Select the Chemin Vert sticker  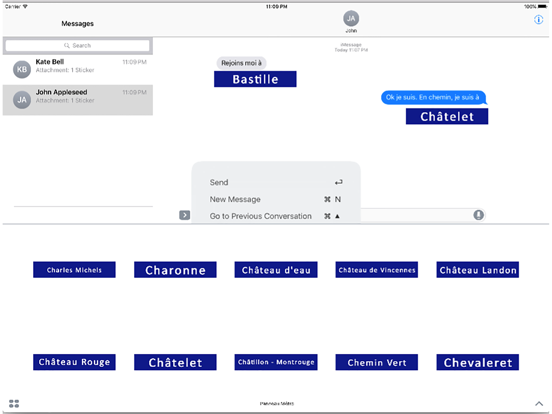[377, 362]
